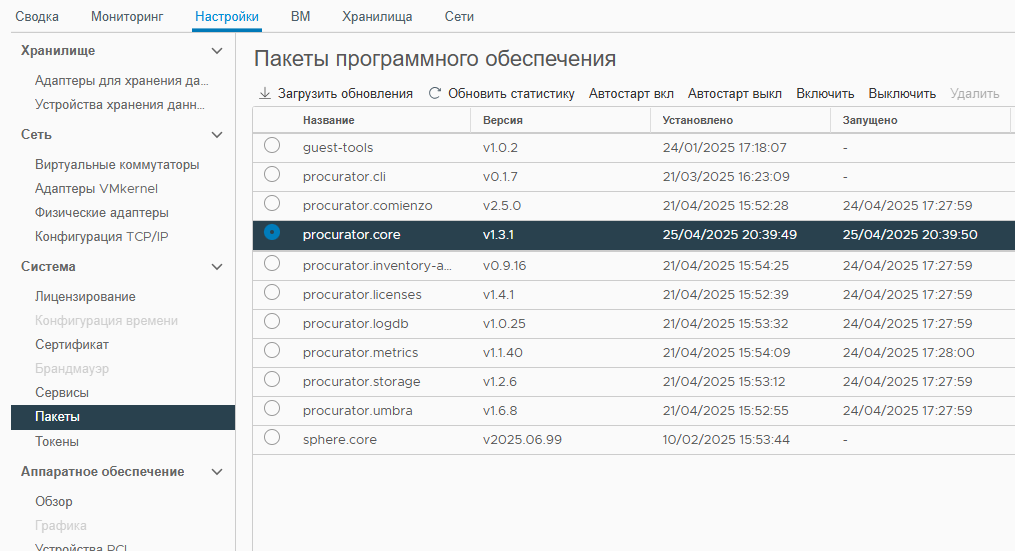Click Автостарт вкл button
The image size is (1015, 551).
(x=631, y=94)
